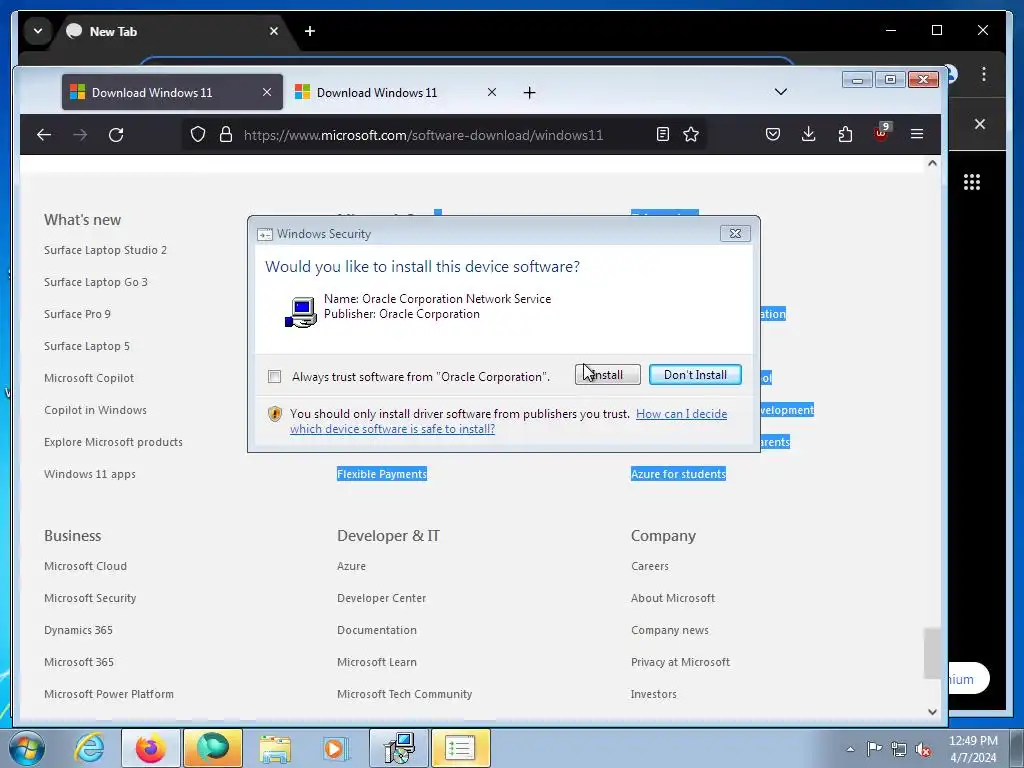Show hidden system tray icons arrow
The width and height of the screenshot is (1024, 768).
point(850,749)
